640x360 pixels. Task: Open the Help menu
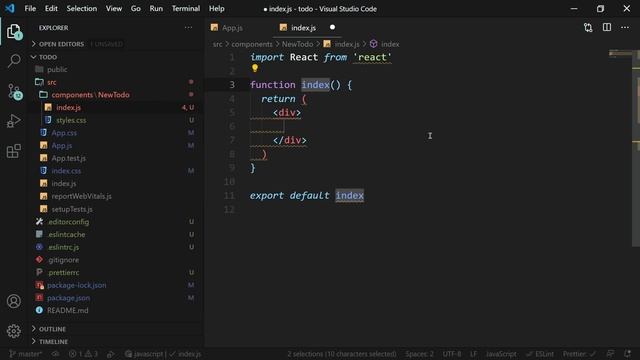[217, 9]
